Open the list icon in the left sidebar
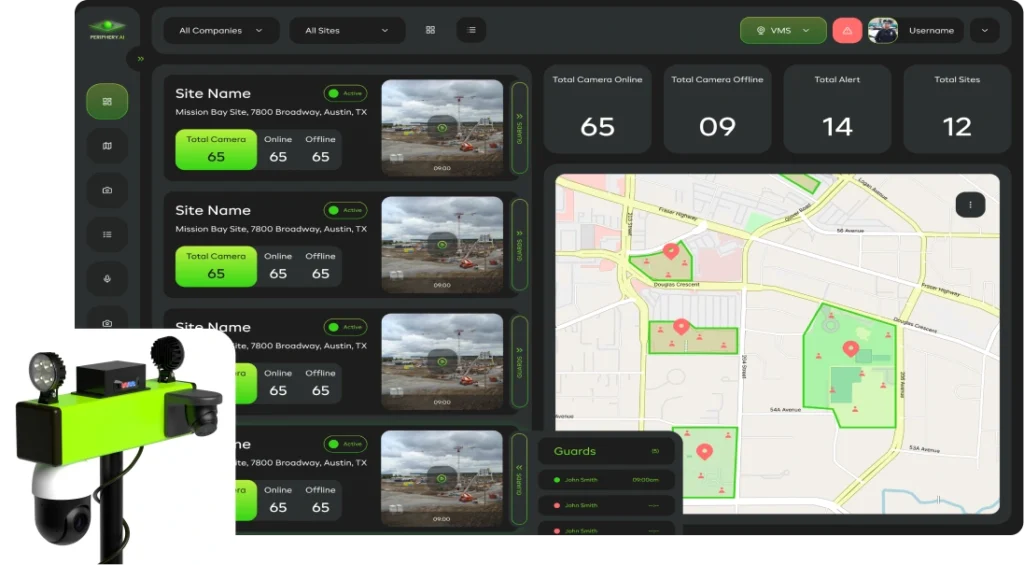This screenshot has width=1024, height=565. coord(107,235)
